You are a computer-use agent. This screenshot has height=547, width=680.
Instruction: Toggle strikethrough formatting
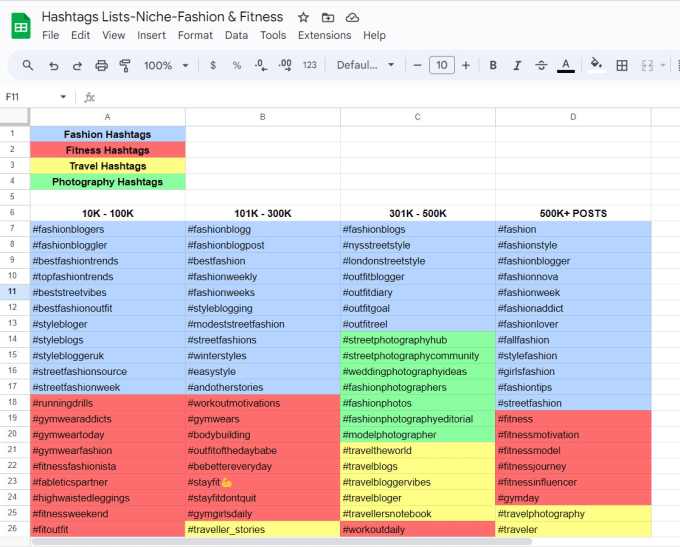(x=541, y=66)
